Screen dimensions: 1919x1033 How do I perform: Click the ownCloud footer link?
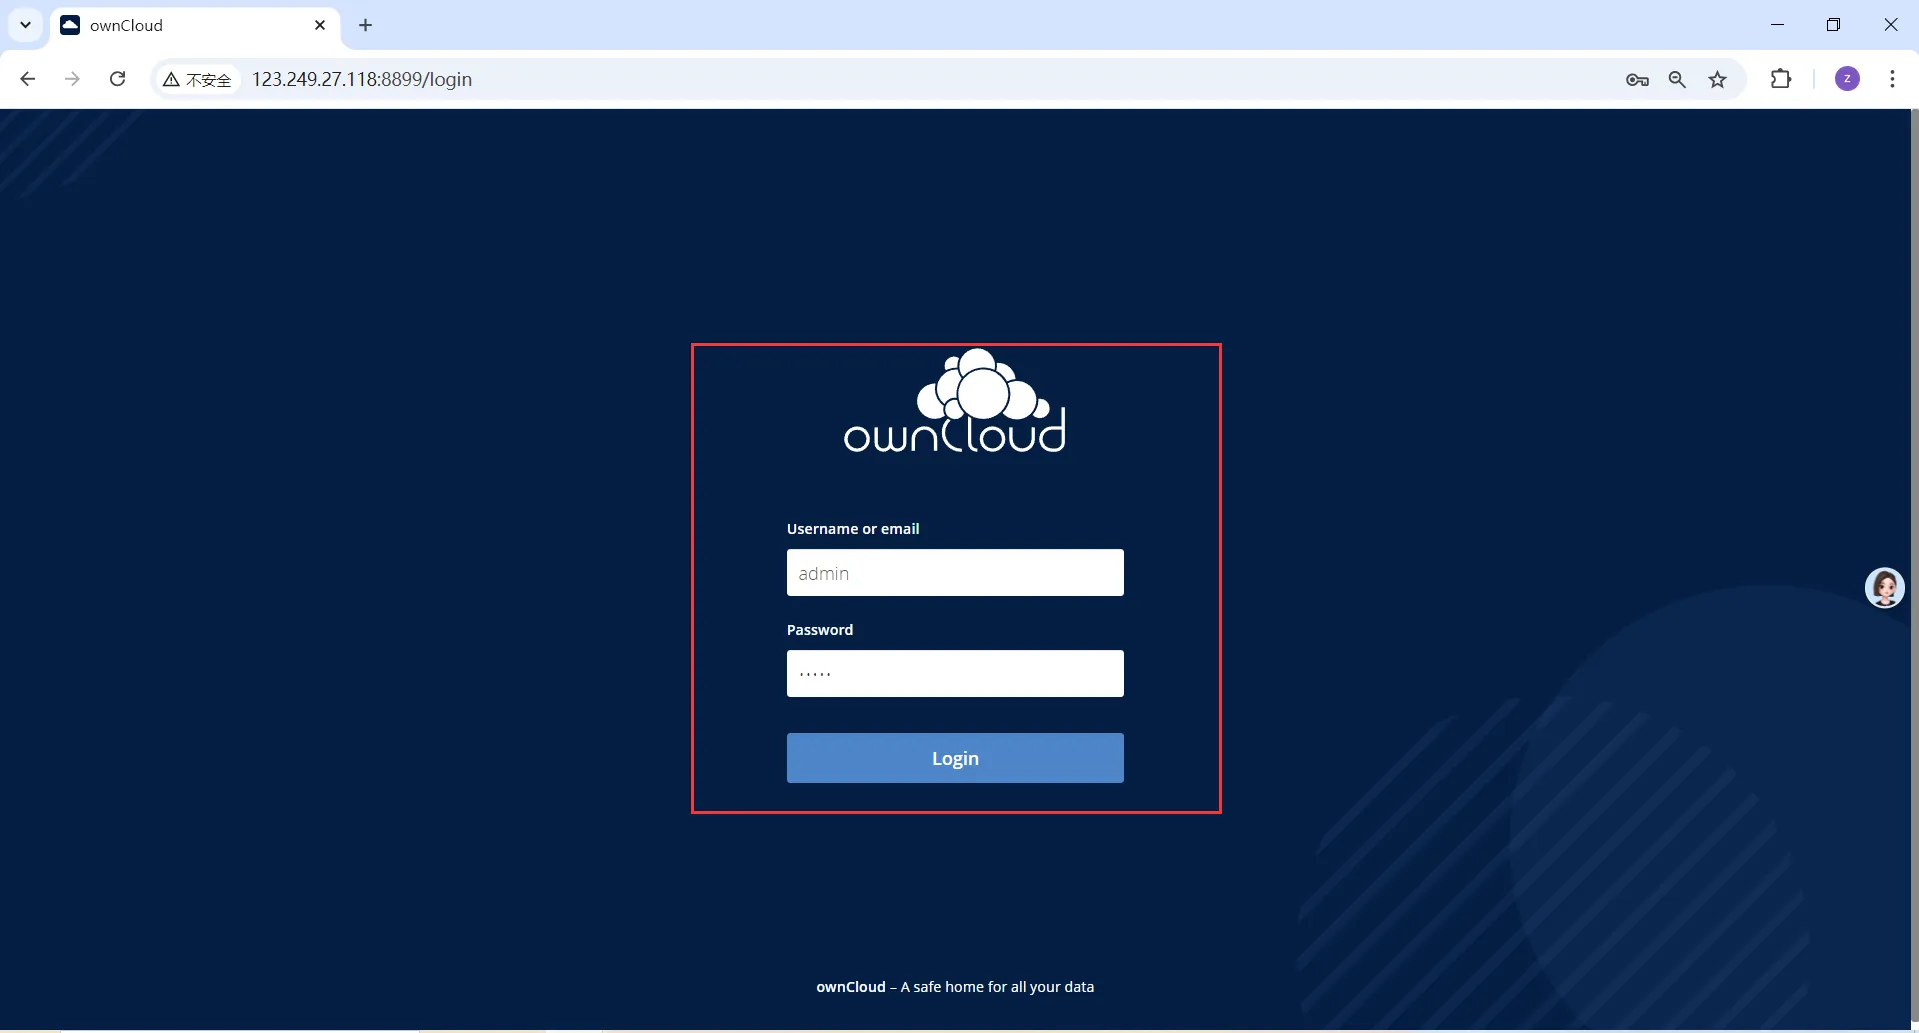851,987
